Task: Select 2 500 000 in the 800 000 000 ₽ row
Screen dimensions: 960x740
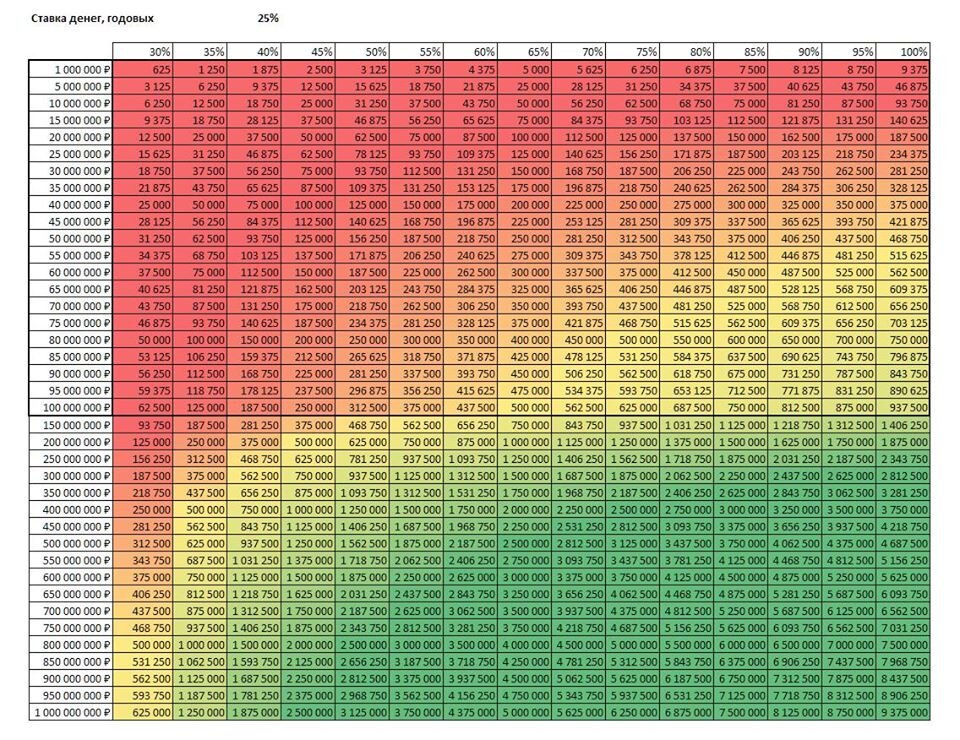Action: [362, 645]
